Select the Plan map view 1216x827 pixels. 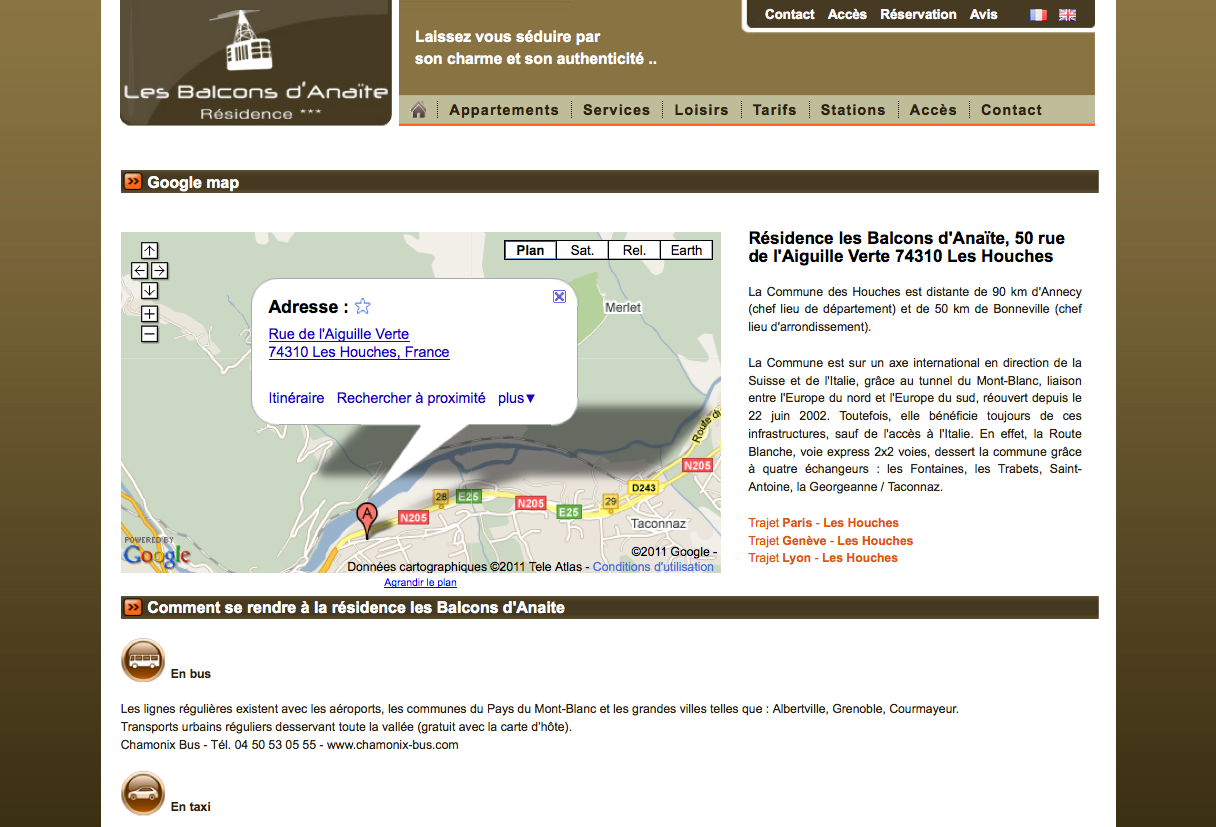click(x=530, y=250)
